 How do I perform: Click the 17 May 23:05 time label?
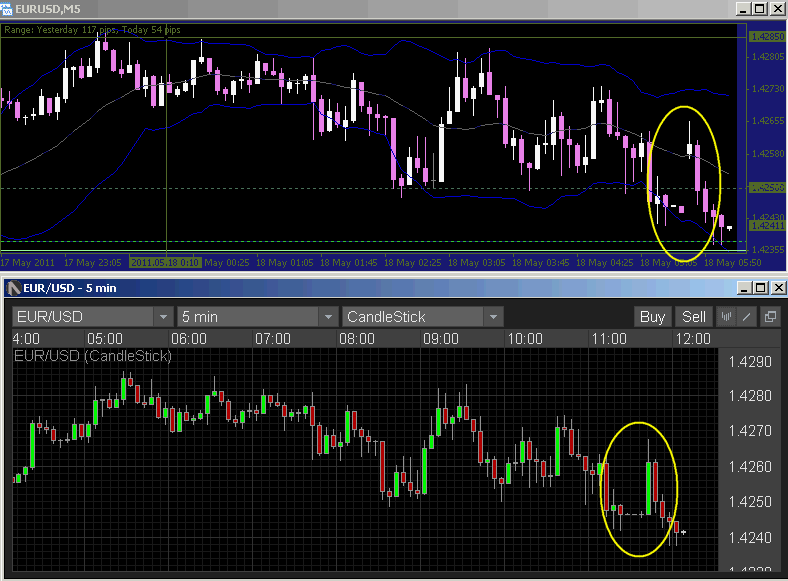click(92, 262)
